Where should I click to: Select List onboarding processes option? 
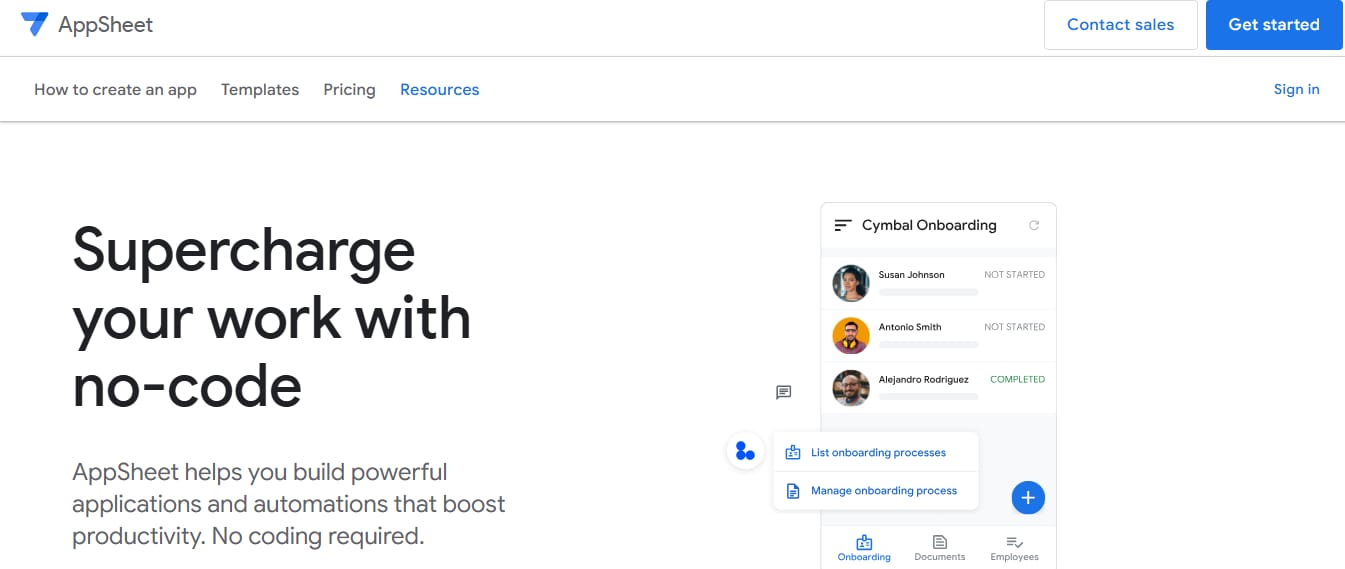(x=875, y=452)
